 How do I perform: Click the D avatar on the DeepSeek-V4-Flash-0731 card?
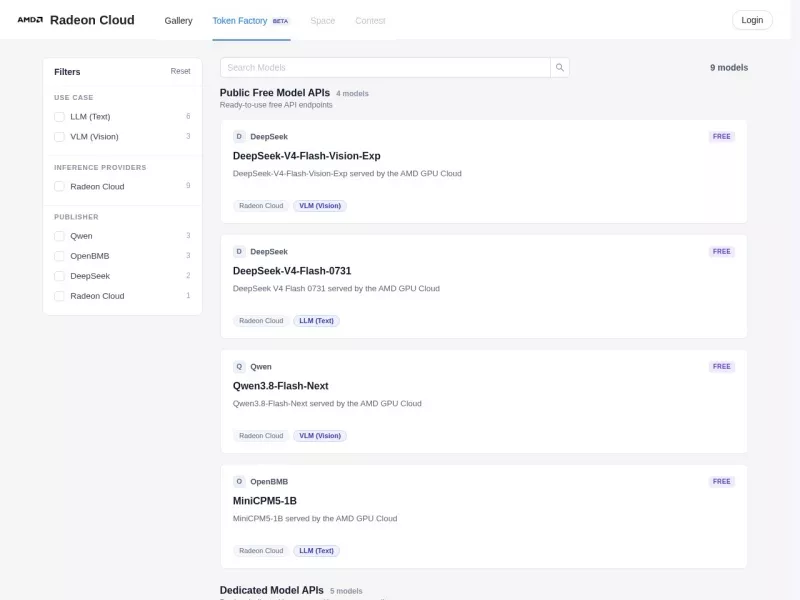[x=239, y=252]
